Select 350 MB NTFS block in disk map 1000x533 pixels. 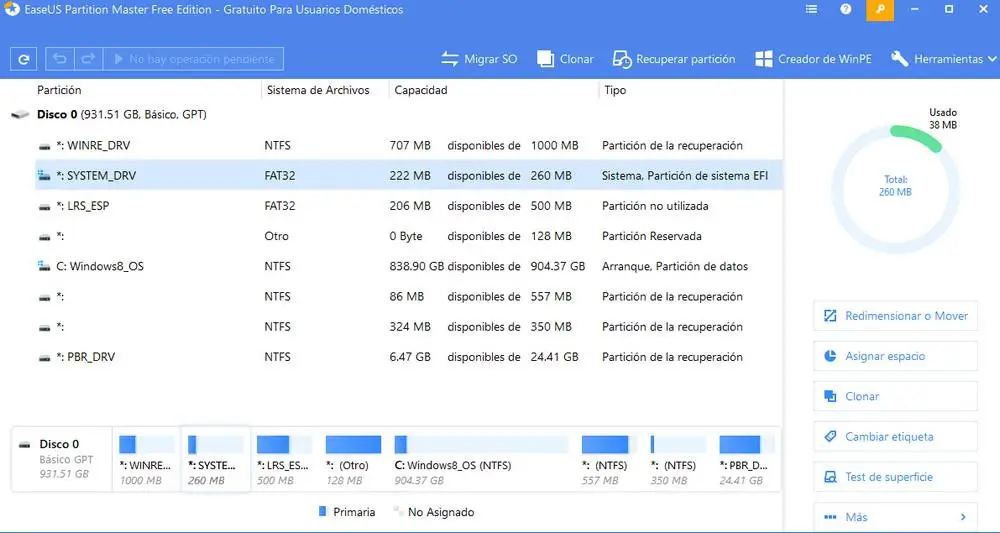(677, 460)
